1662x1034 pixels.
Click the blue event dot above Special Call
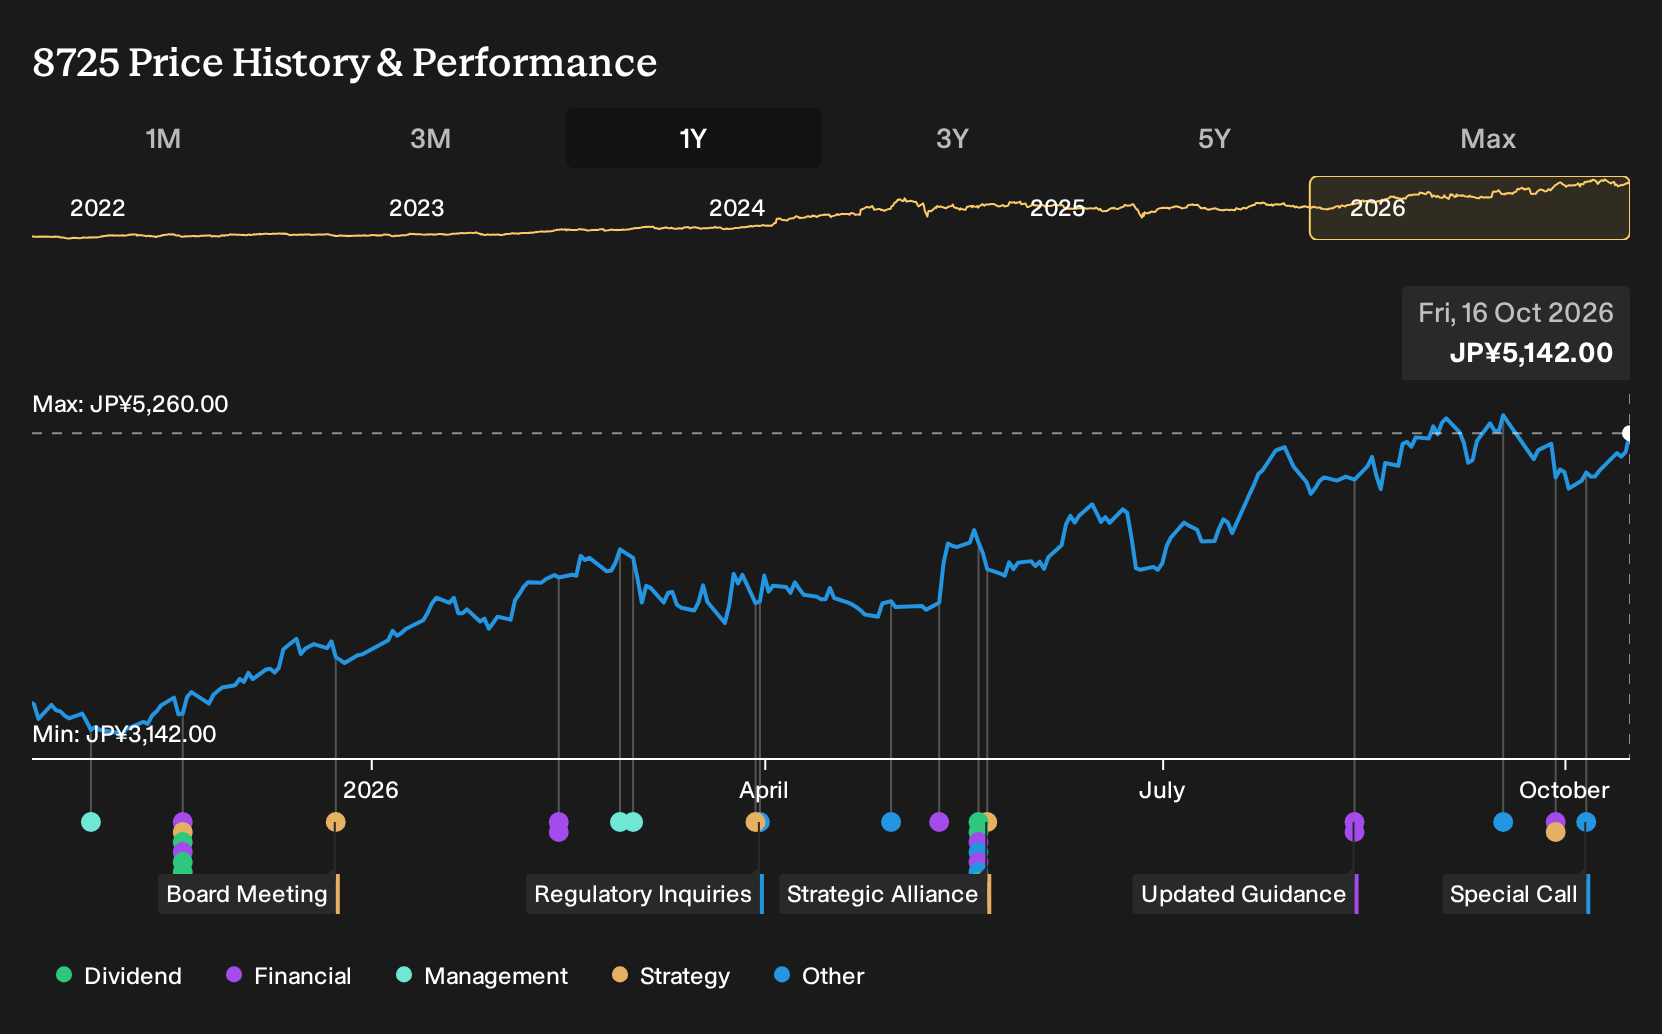[1586, 822]
